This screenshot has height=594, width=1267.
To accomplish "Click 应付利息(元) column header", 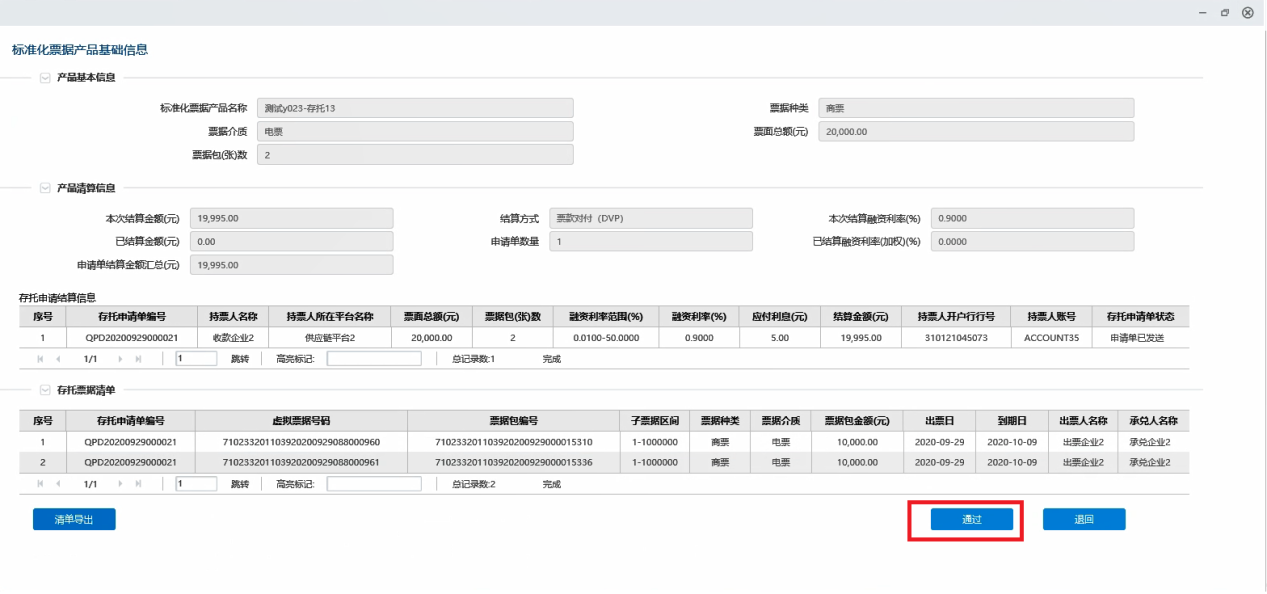I will click(780, 316).
